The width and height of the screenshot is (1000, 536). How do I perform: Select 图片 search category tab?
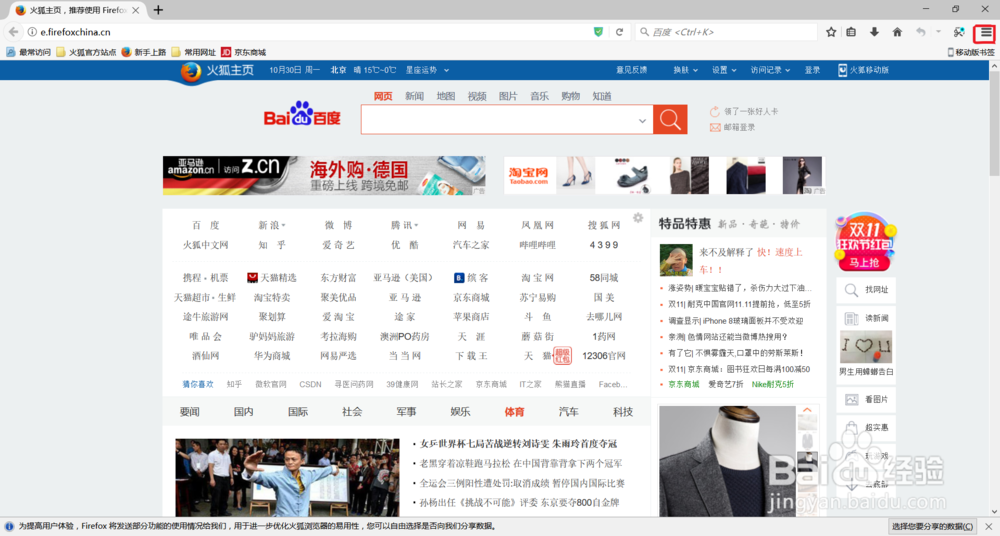pos(508,96)
